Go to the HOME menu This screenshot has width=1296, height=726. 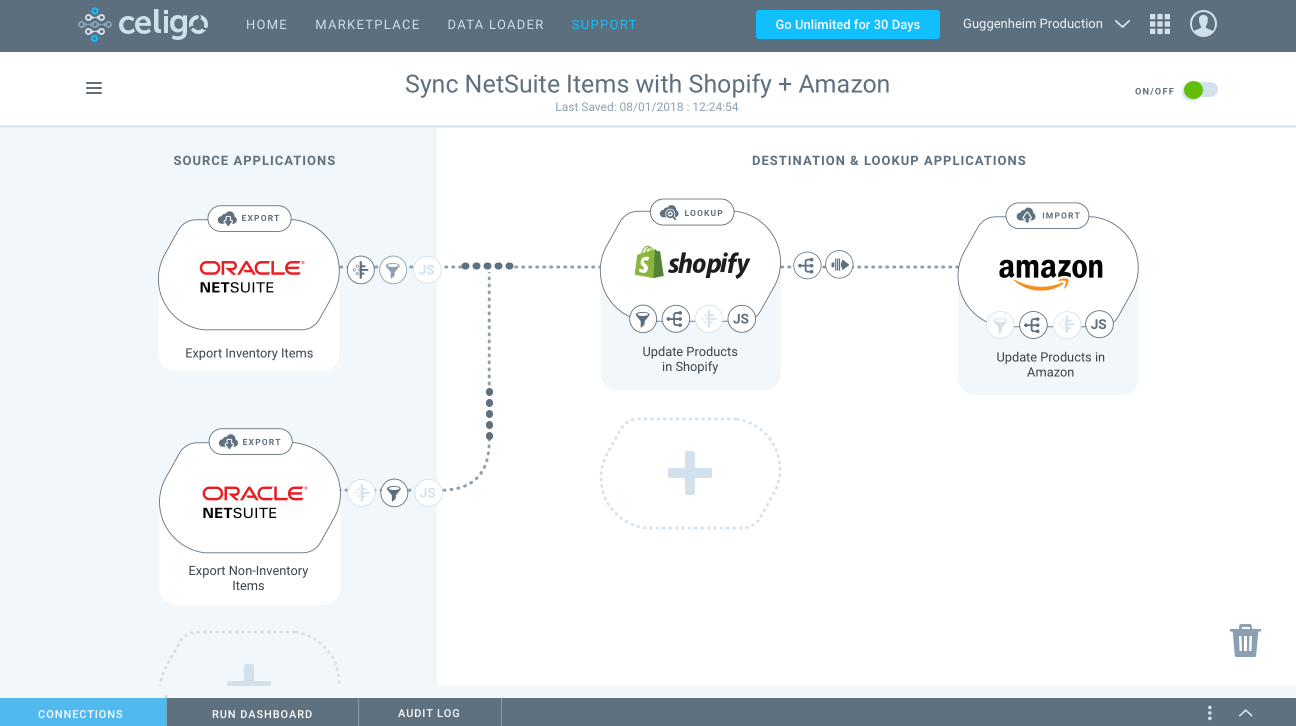(267, 25)
